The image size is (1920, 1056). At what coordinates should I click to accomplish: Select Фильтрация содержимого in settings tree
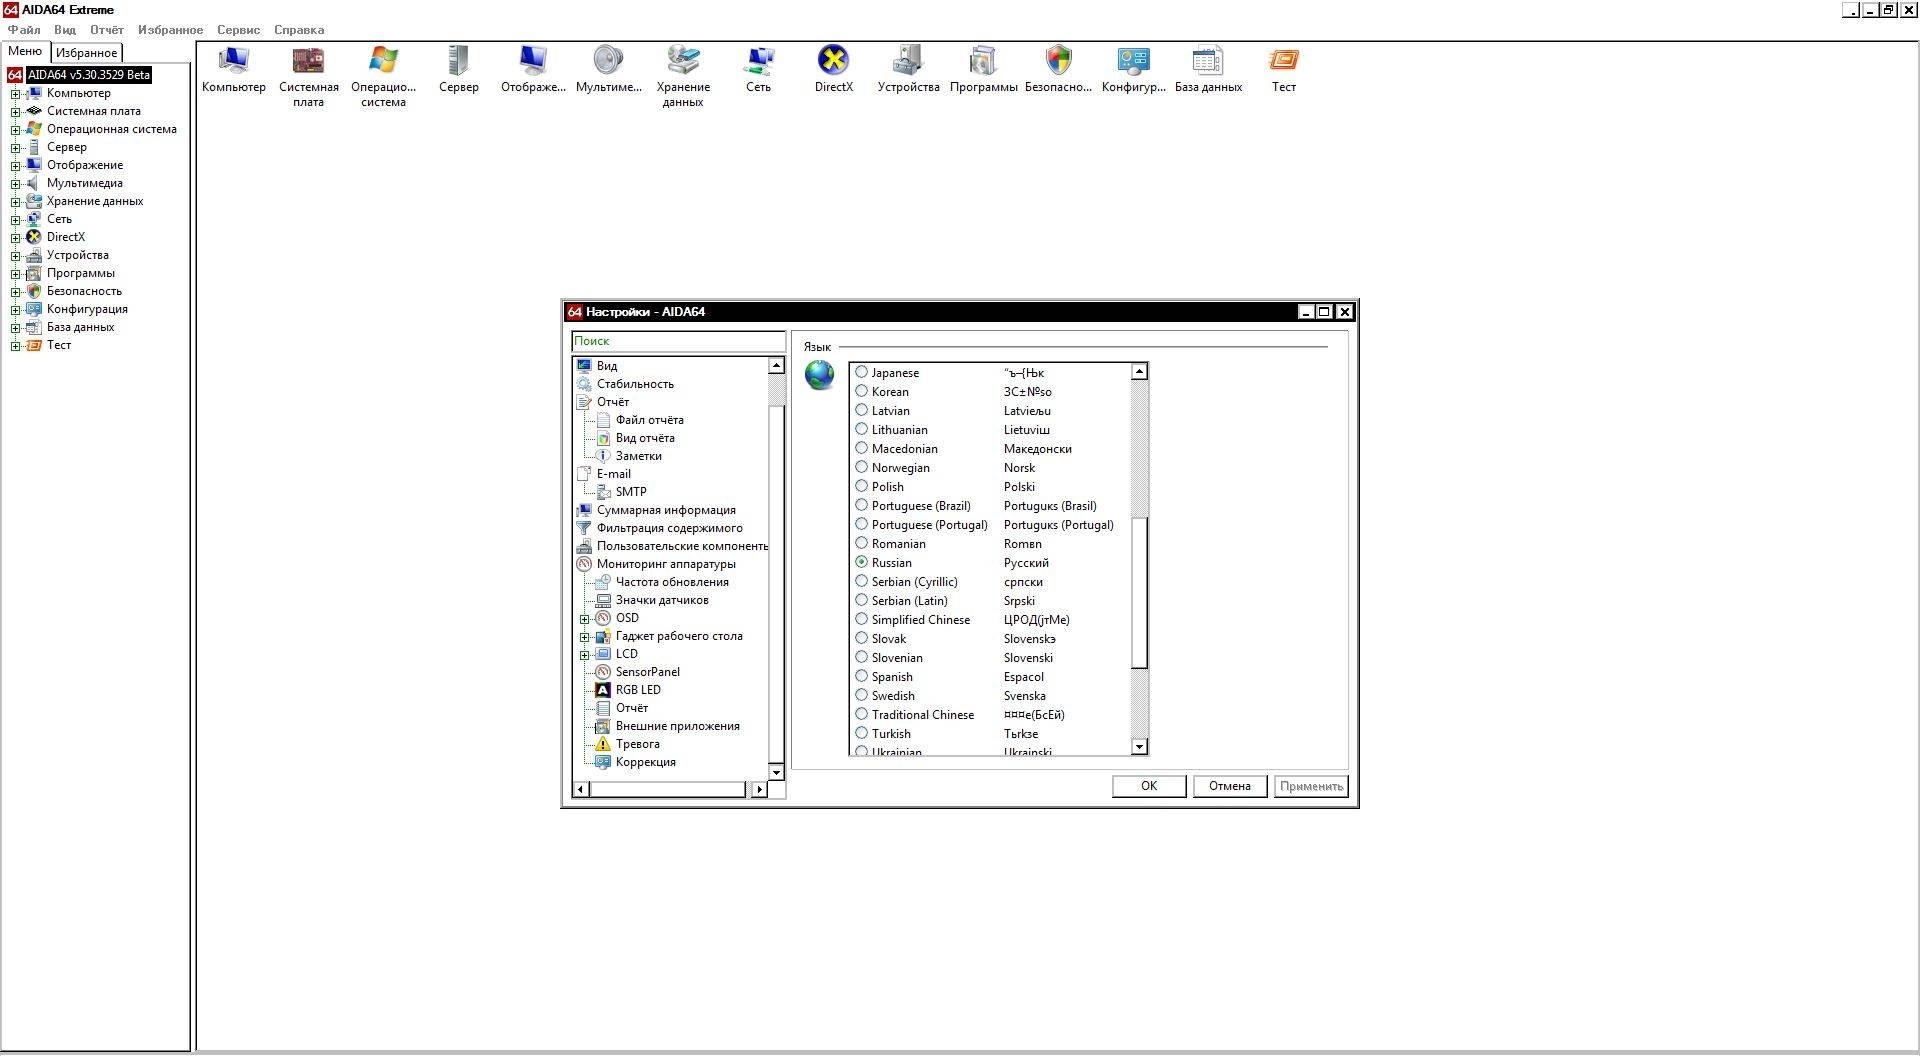[x=669, y=528]
